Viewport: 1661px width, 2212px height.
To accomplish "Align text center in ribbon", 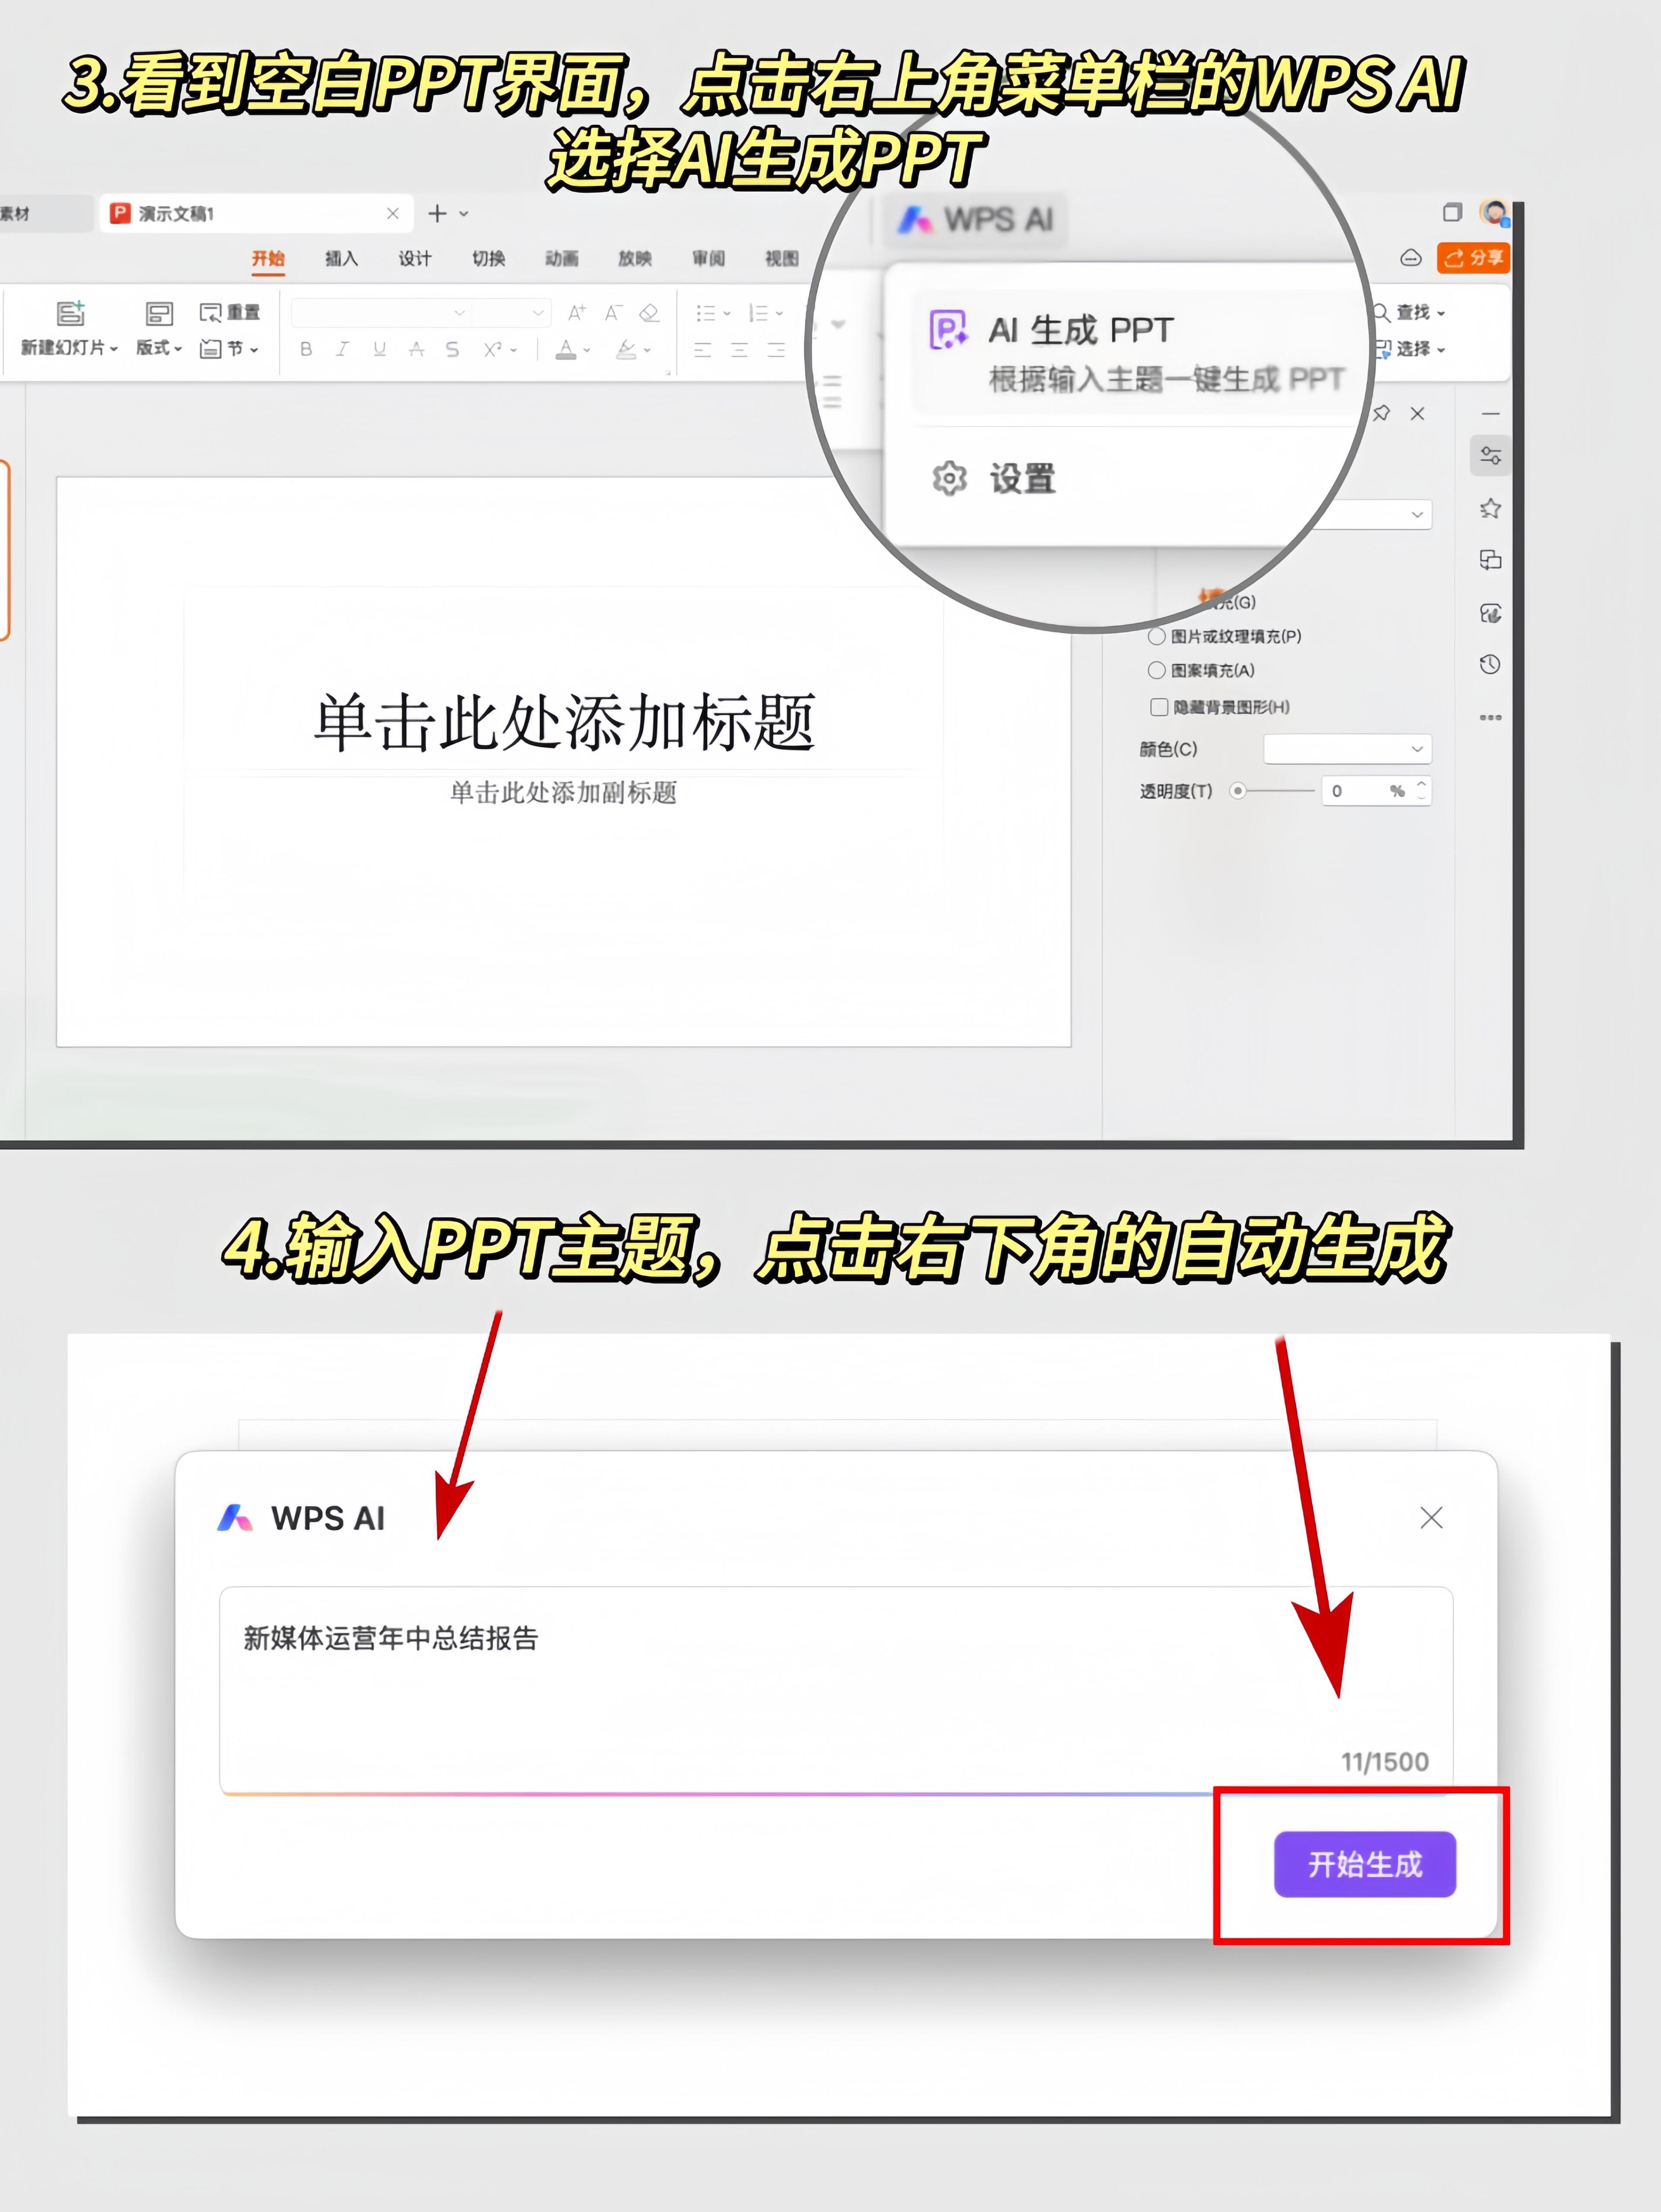I will tap(739, 349).
